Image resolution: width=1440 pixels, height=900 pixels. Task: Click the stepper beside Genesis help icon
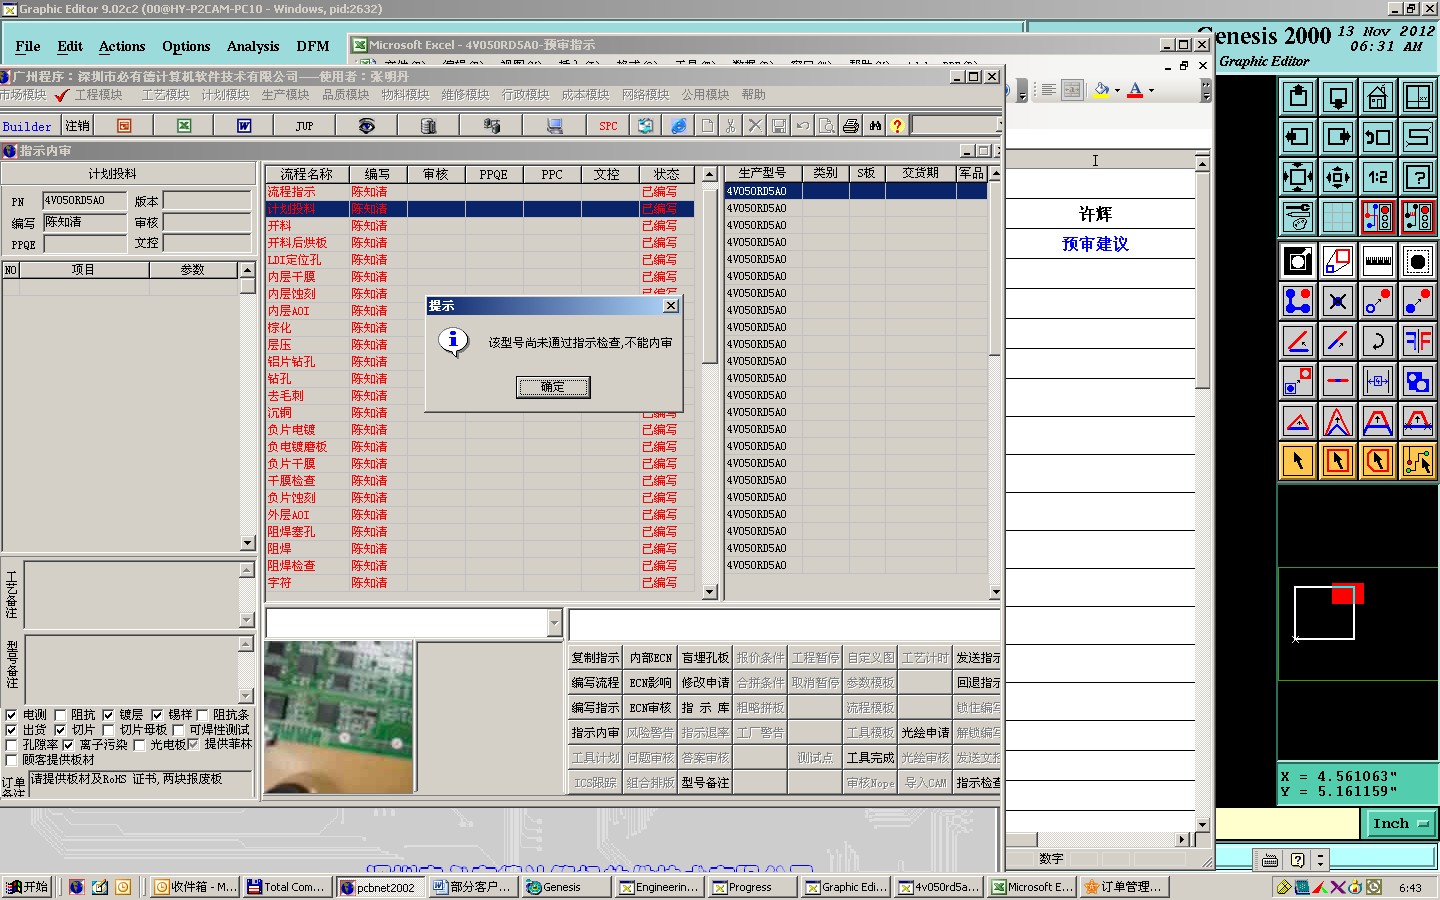coord(1320,860)
